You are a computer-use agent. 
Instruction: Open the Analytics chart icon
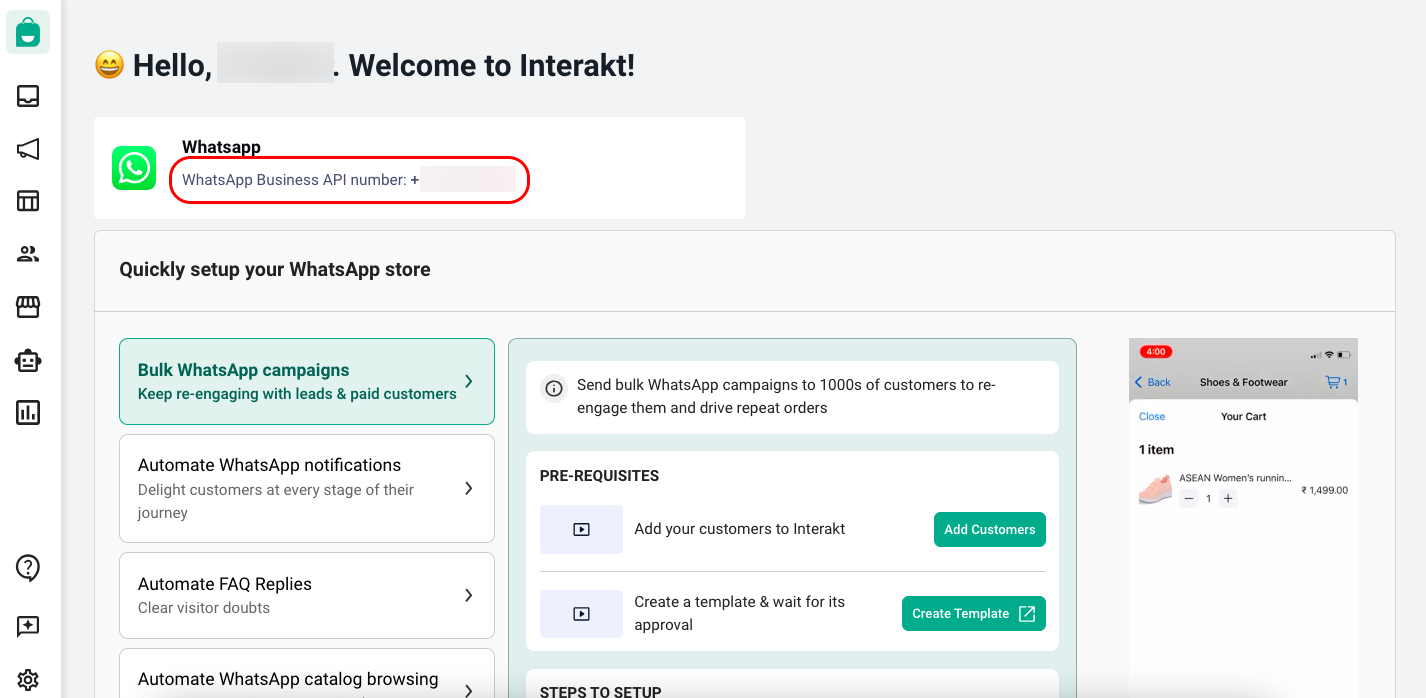tap(28, 412)
